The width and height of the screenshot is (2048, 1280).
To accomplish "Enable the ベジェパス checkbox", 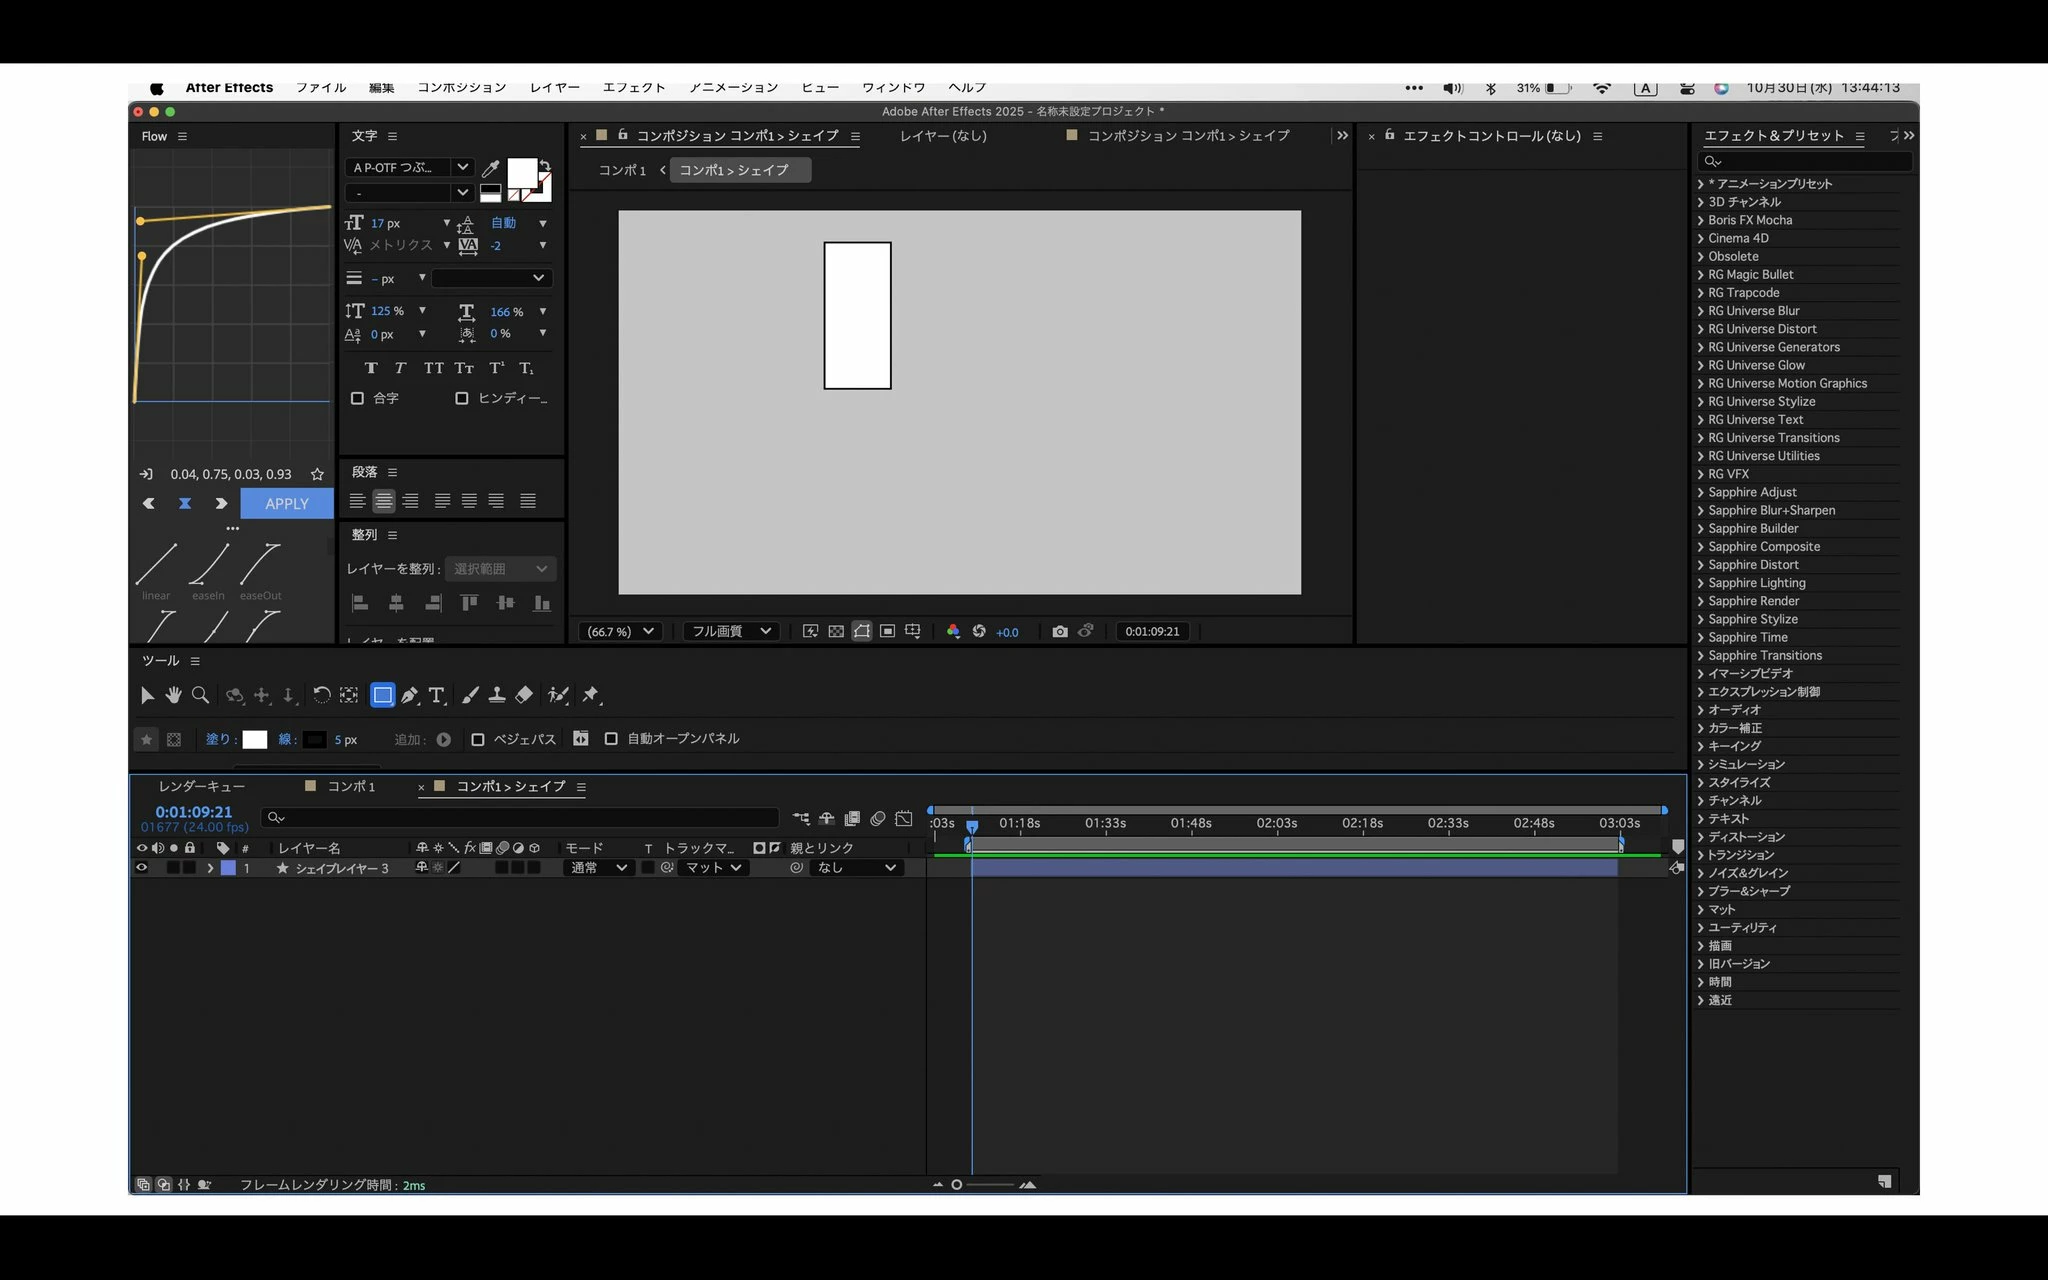I will pos(478,739).
